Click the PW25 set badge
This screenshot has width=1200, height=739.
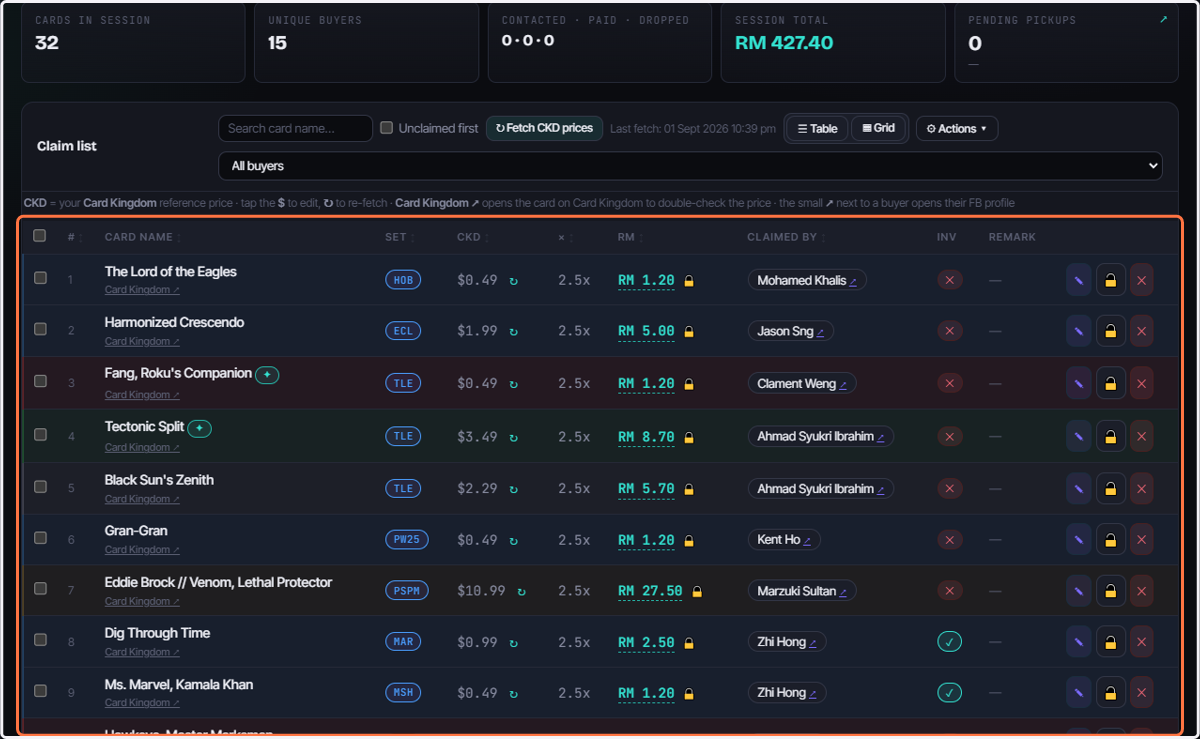click(407, 540)
